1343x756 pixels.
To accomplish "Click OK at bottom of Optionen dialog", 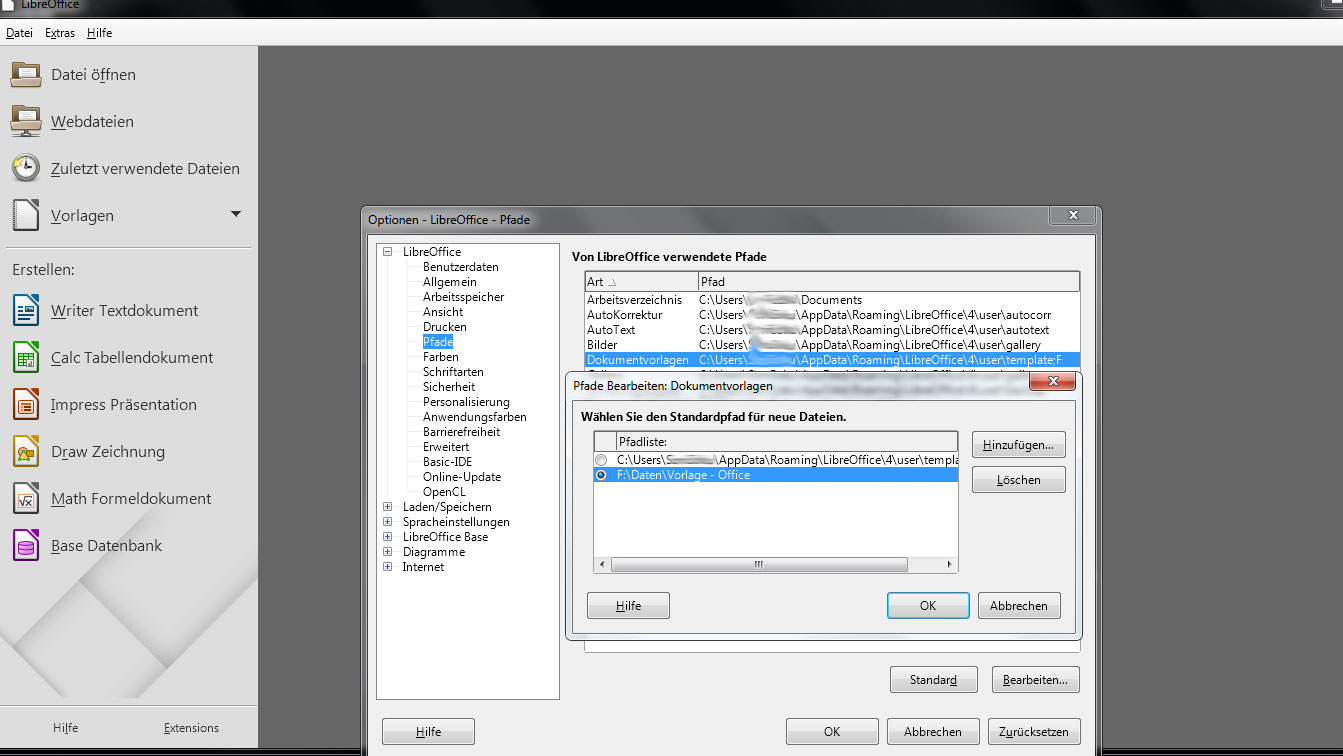I will [832, 732].
